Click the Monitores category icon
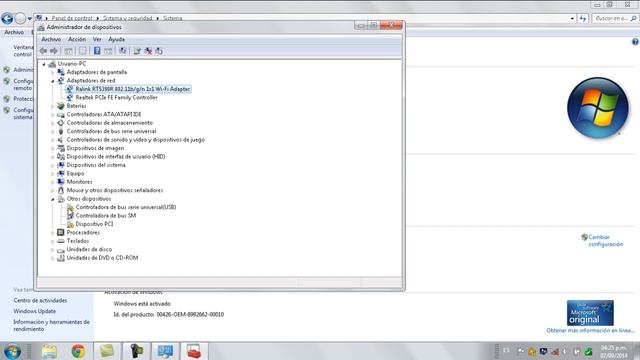 point(61,182)
